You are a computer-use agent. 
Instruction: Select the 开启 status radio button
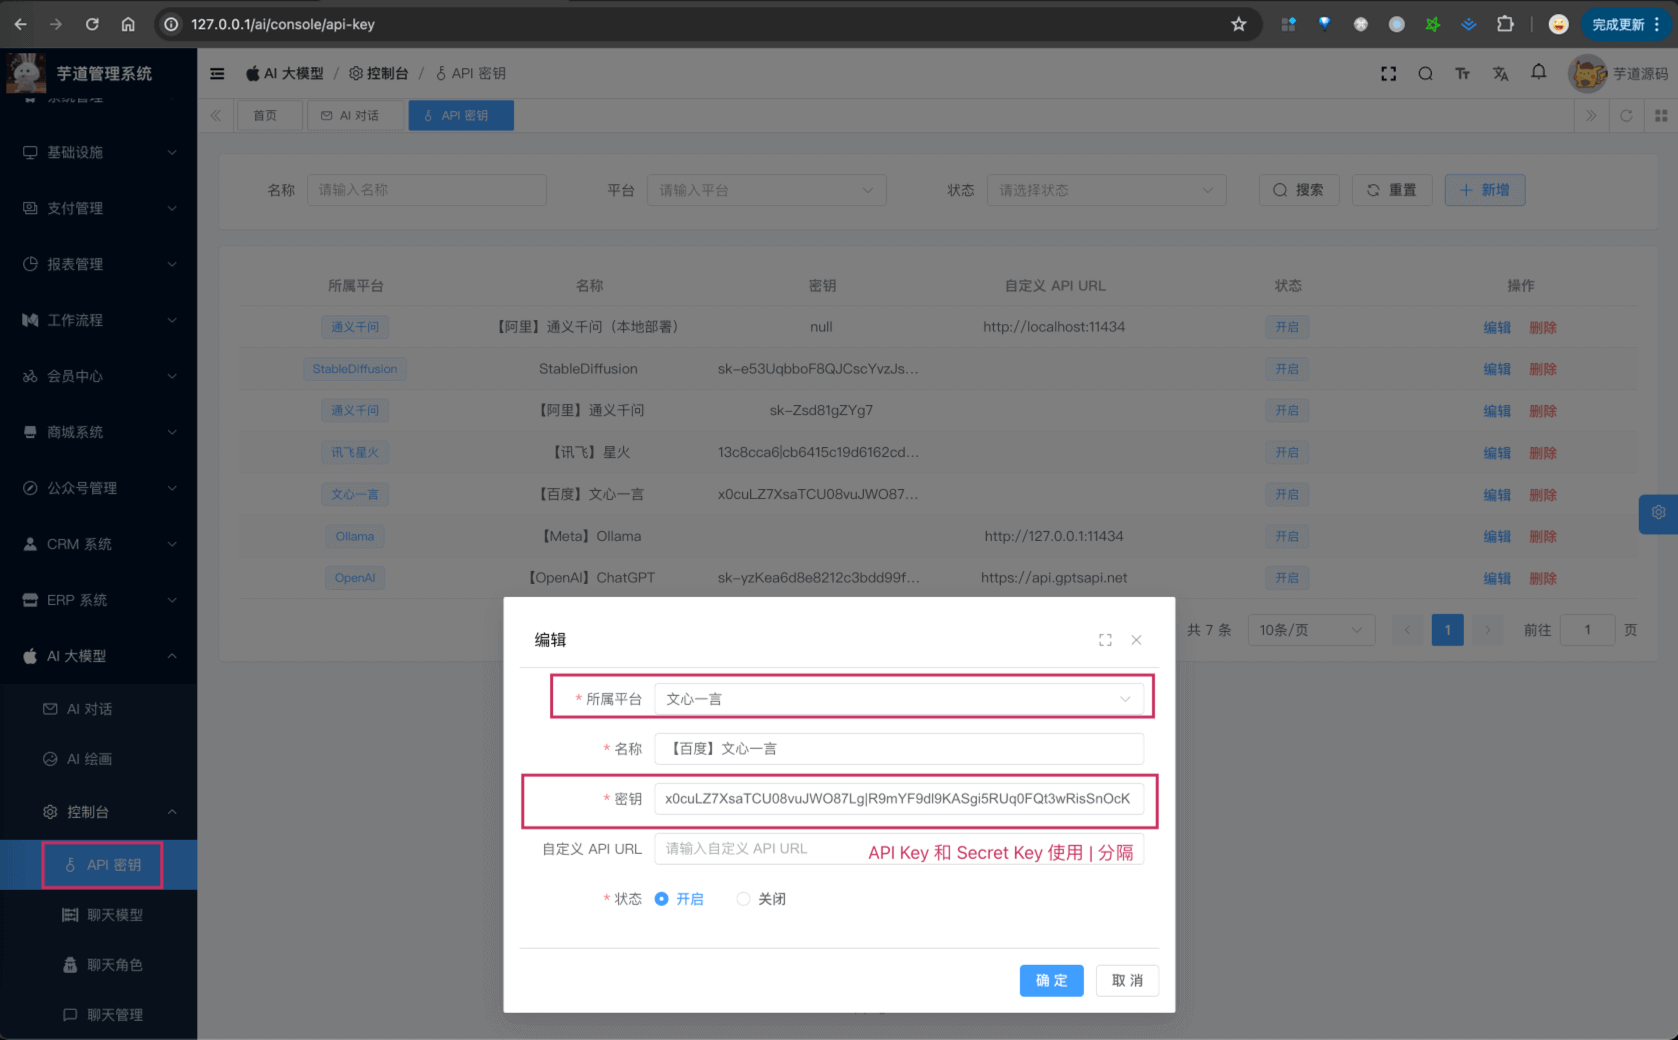point(661,899)
